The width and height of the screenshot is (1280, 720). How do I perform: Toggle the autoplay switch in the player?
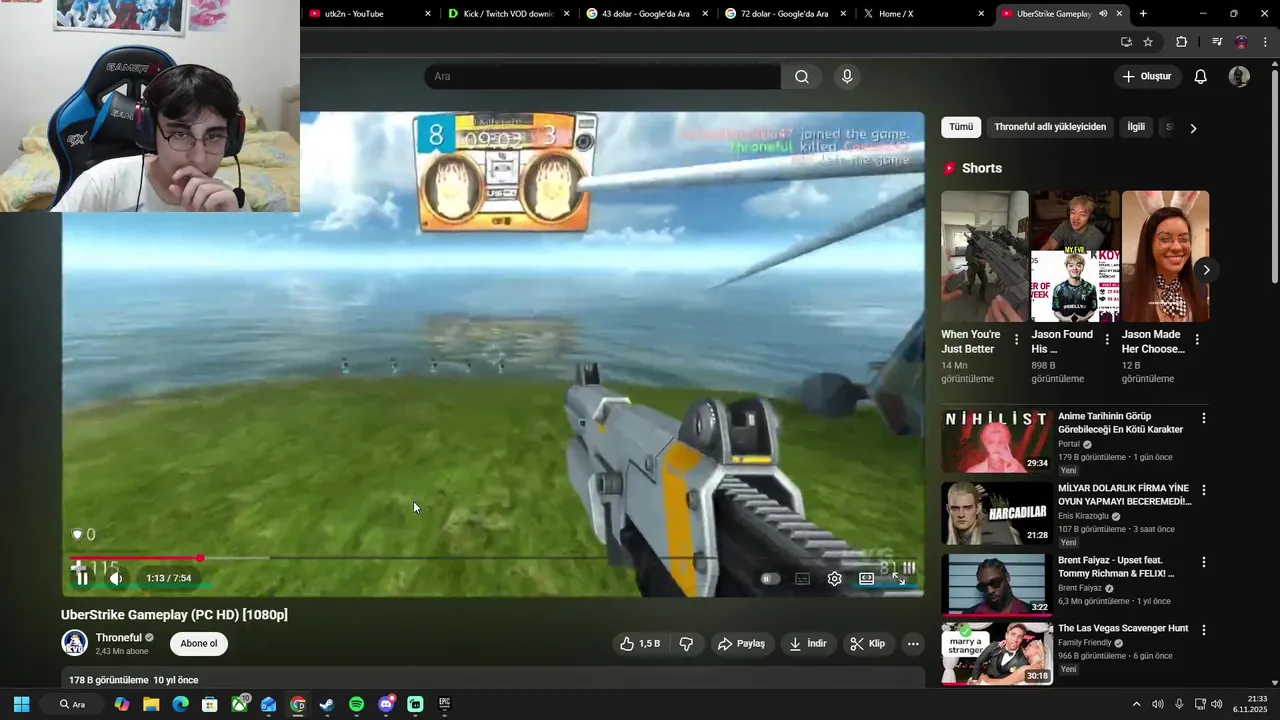(770, 578)
